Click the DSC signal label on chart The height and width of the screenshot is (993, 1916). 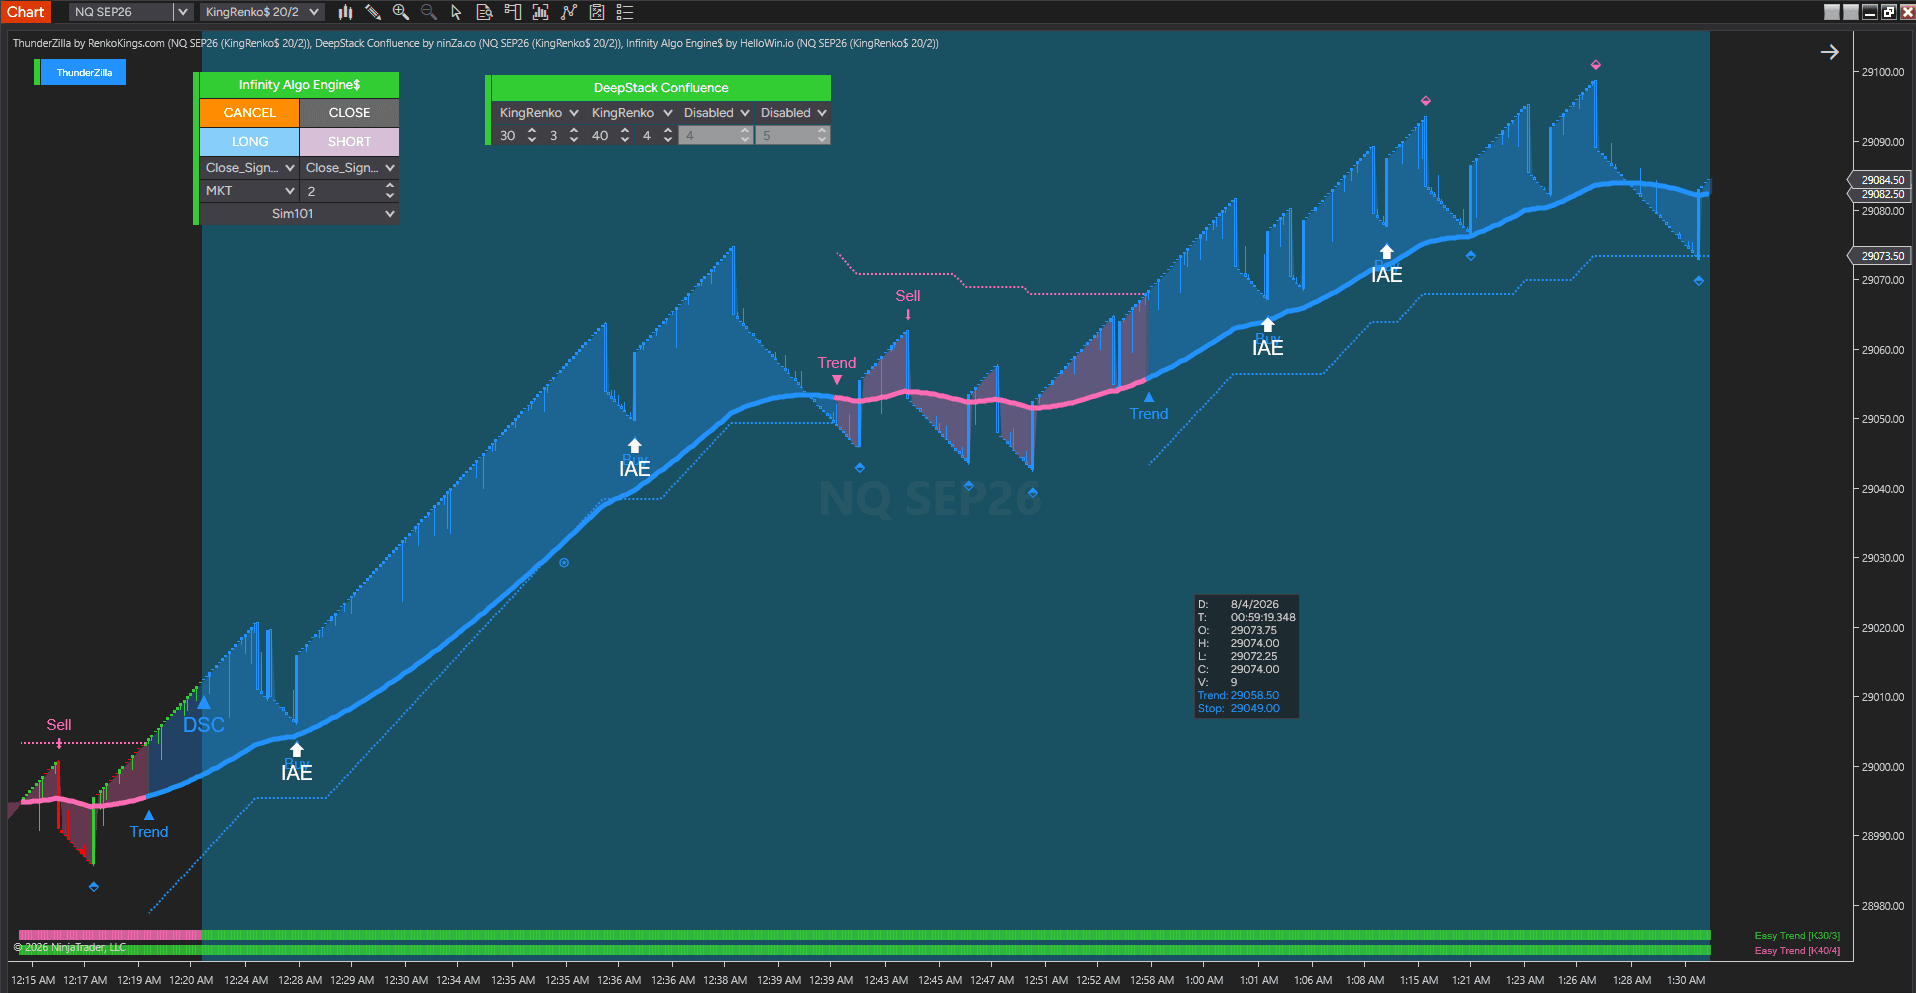[204, 725]
